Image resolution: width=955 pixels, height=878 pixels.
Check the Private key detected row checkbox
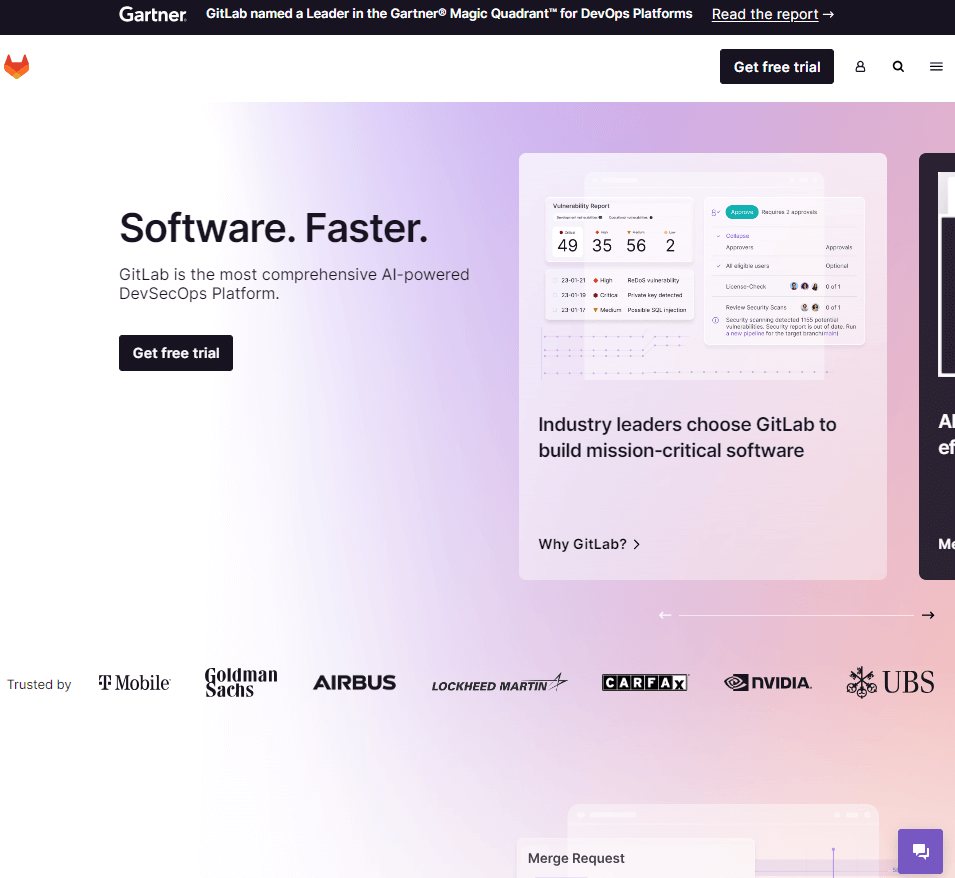click(x=554, y=295)
